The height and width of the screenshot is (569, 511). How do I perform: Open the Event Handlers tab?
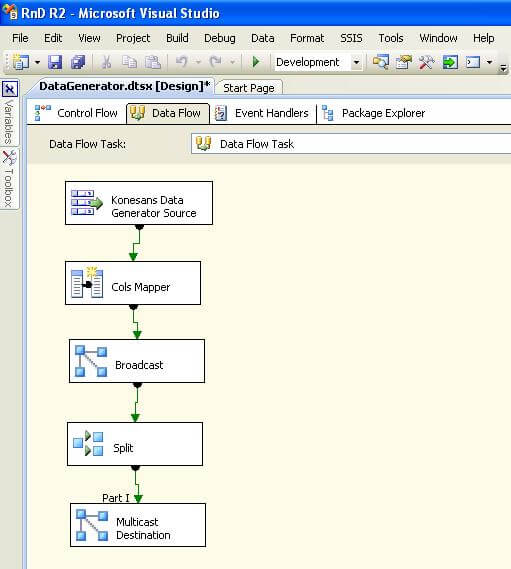tap(262, 113)
